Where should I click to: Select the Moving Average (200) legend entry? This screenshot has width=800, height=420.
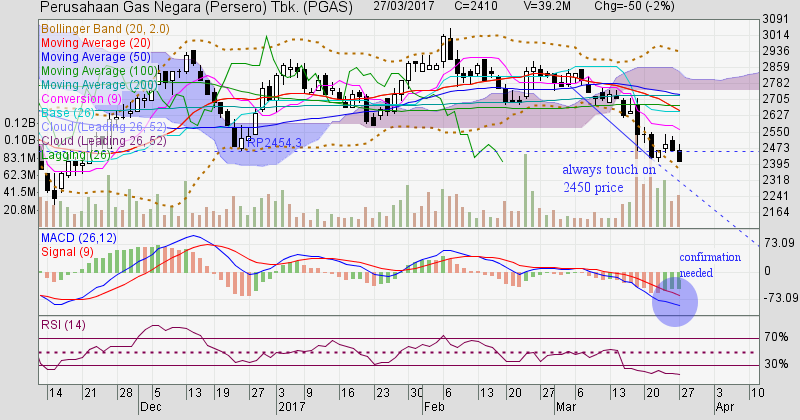tap(99, 85)
